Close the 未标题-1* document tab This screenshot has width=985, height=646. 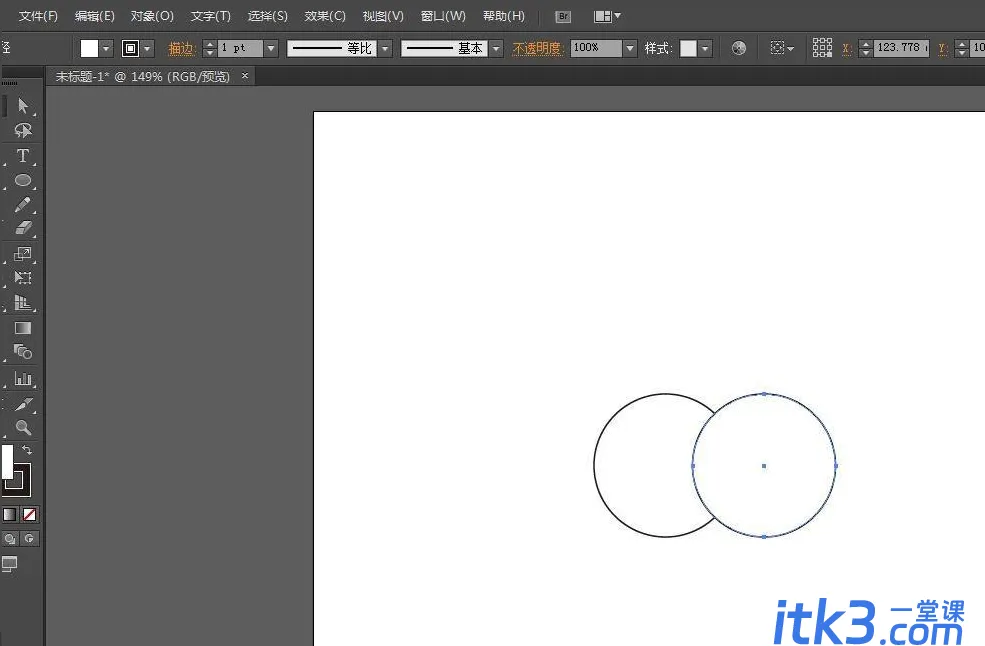[x=245, y=76]
